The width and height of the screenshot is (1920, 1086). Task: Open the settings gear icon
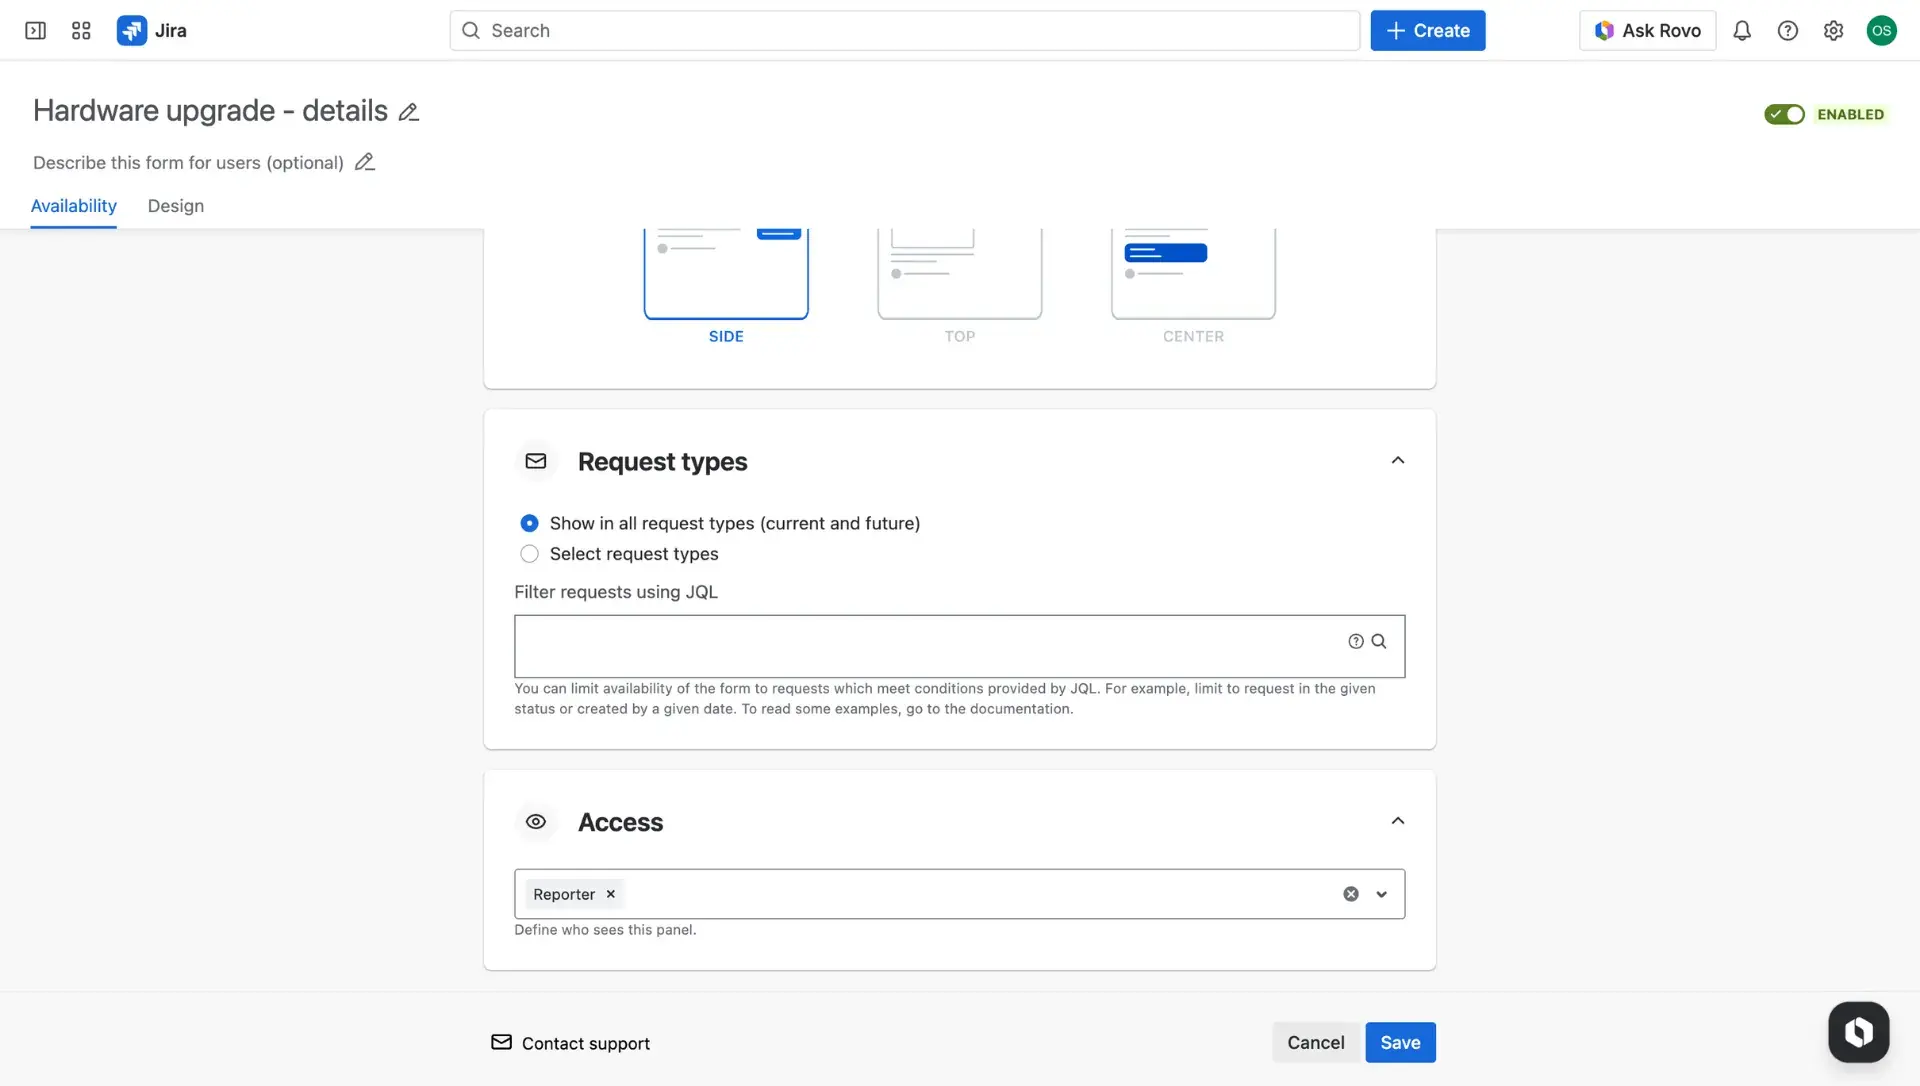click(1833, 30)
